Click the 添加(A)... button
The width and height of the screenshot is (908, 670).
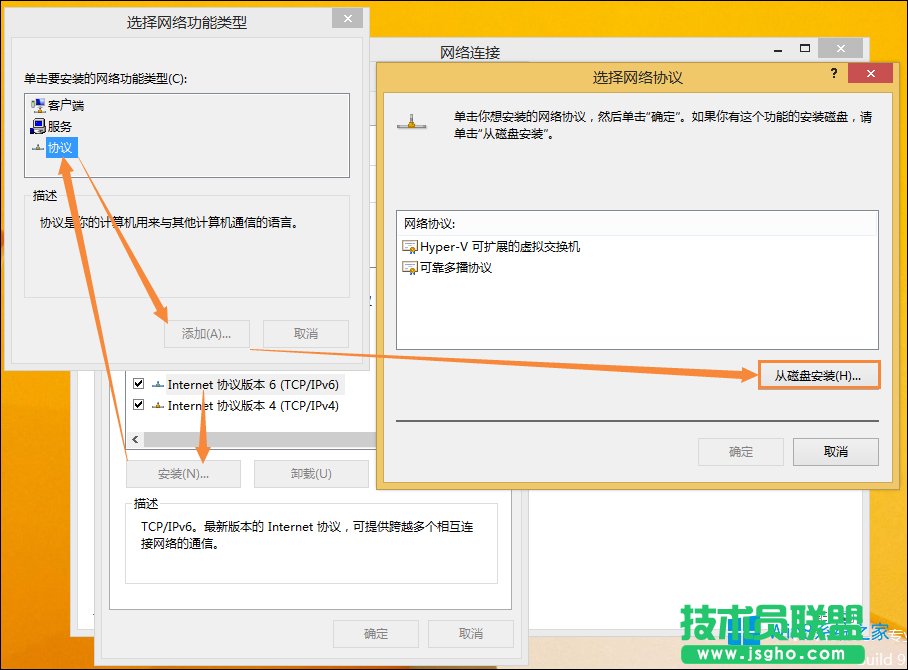click(206, 333)
